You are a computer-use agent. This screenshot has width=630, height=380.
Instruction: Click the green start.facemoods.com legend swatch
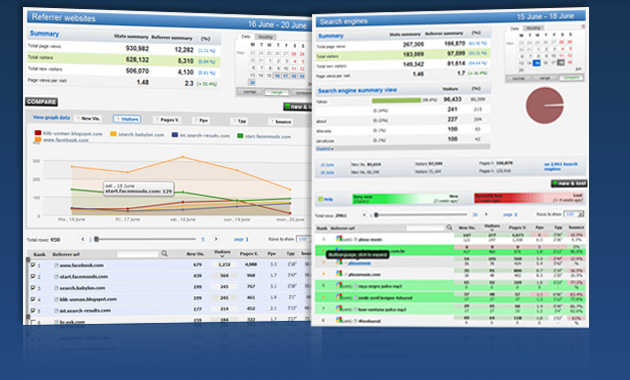(240, 136)
